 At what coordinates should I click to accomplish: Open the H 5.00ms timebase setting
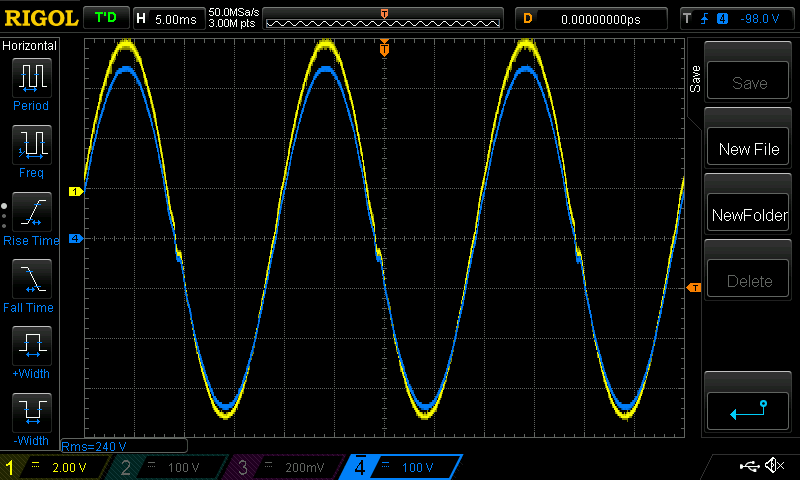click(166, 18)
